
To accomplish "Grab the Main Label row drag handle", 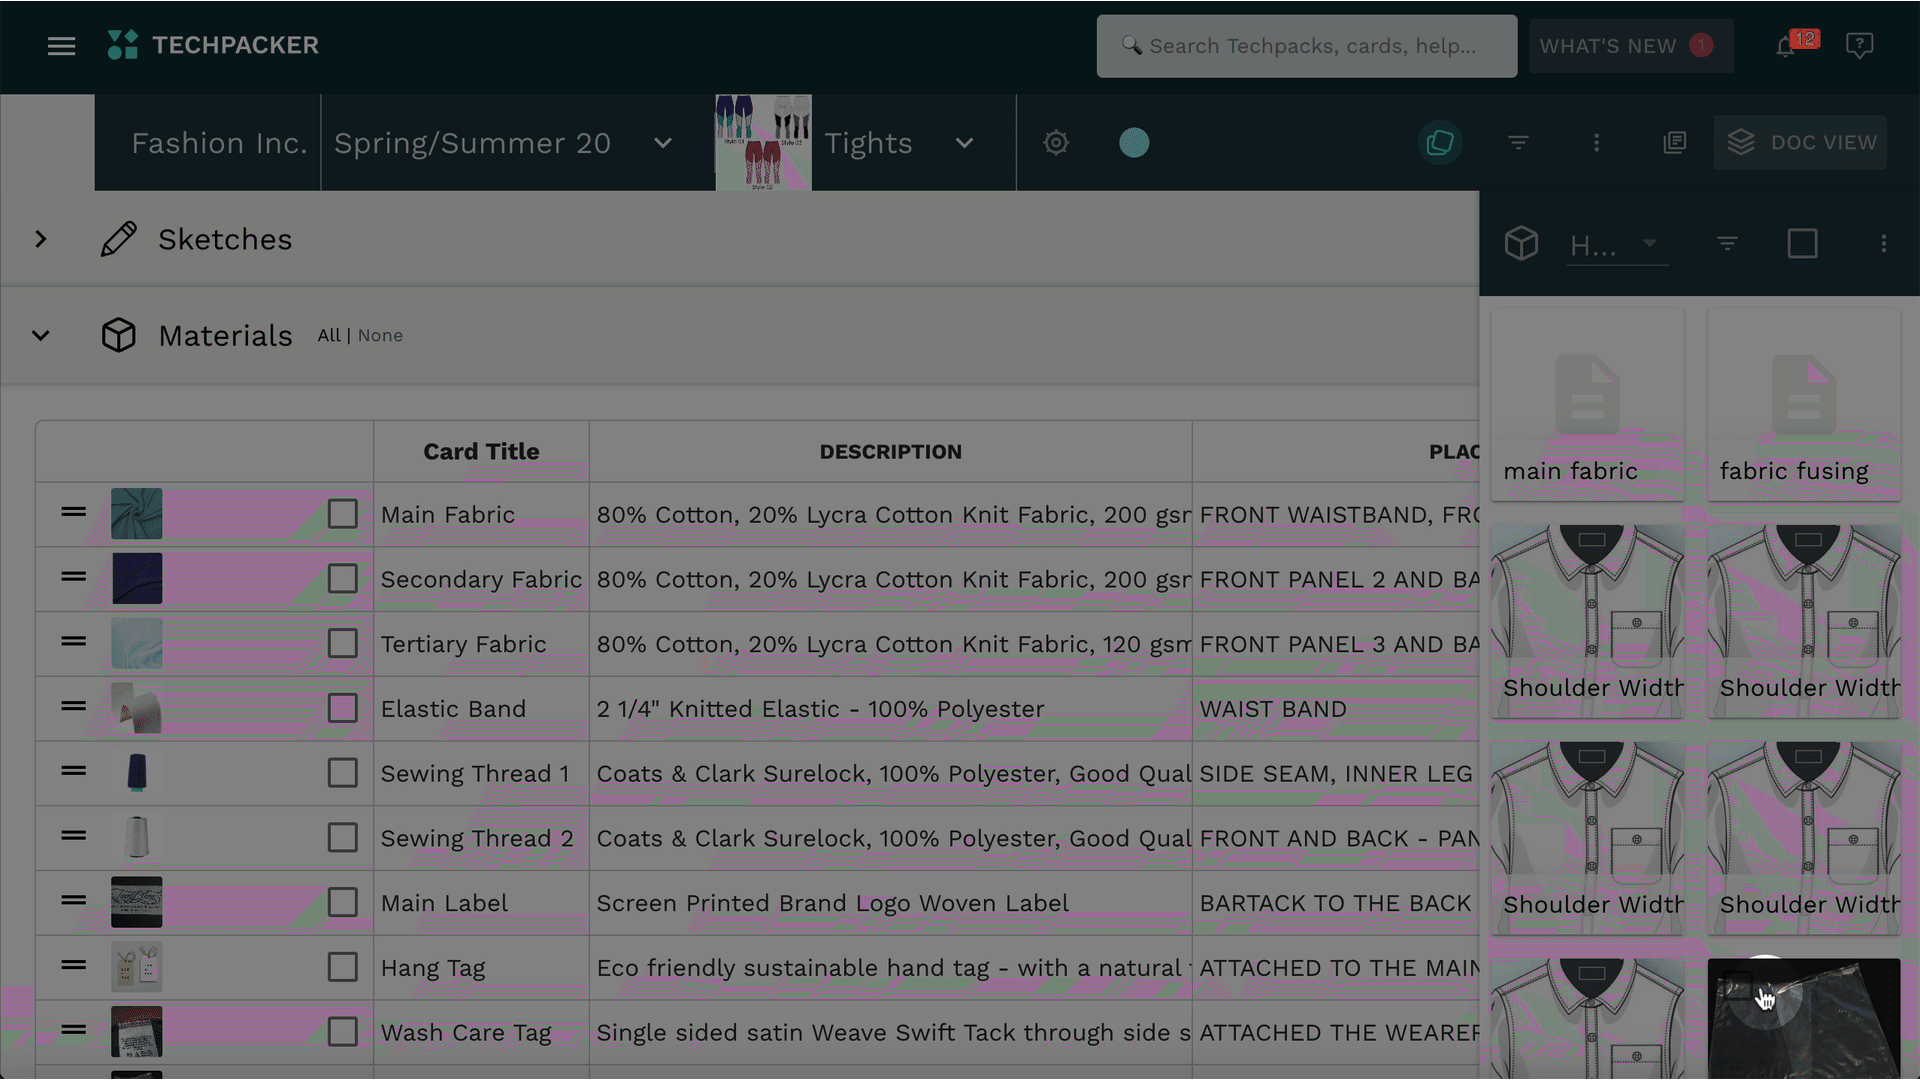I will (x=73, y=900).
